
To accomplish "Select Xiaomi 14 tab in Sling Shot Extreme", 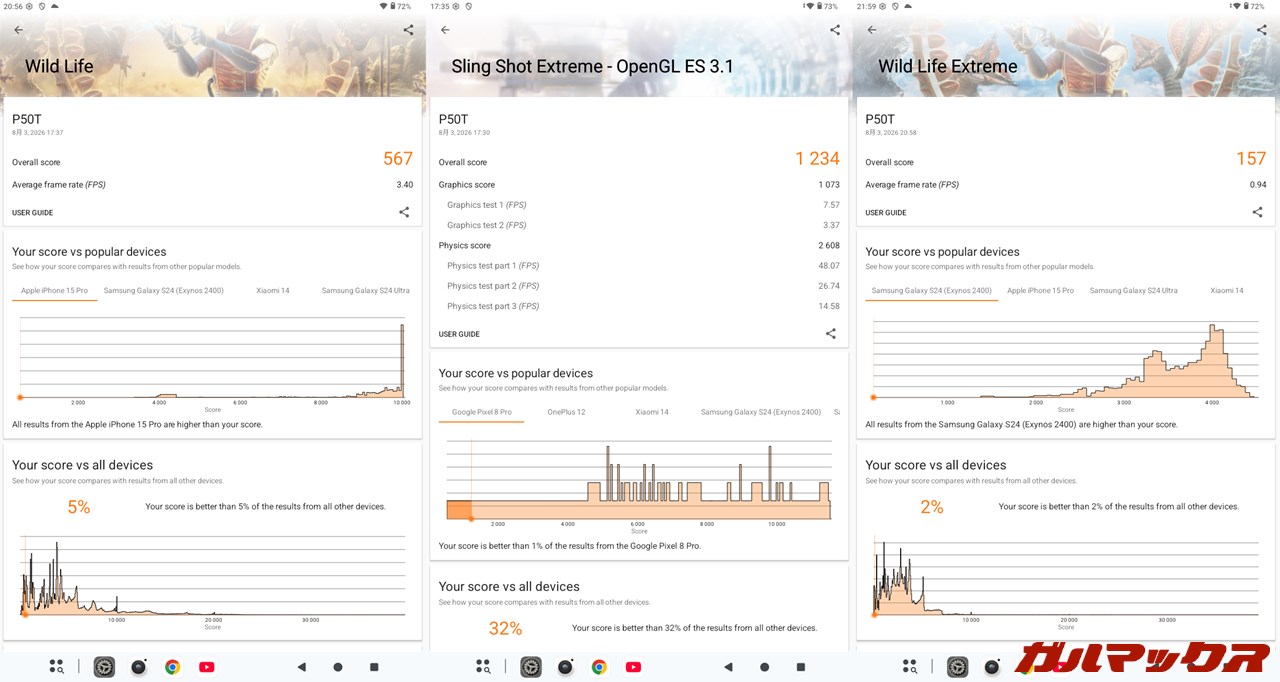I will tap(652, 412).
